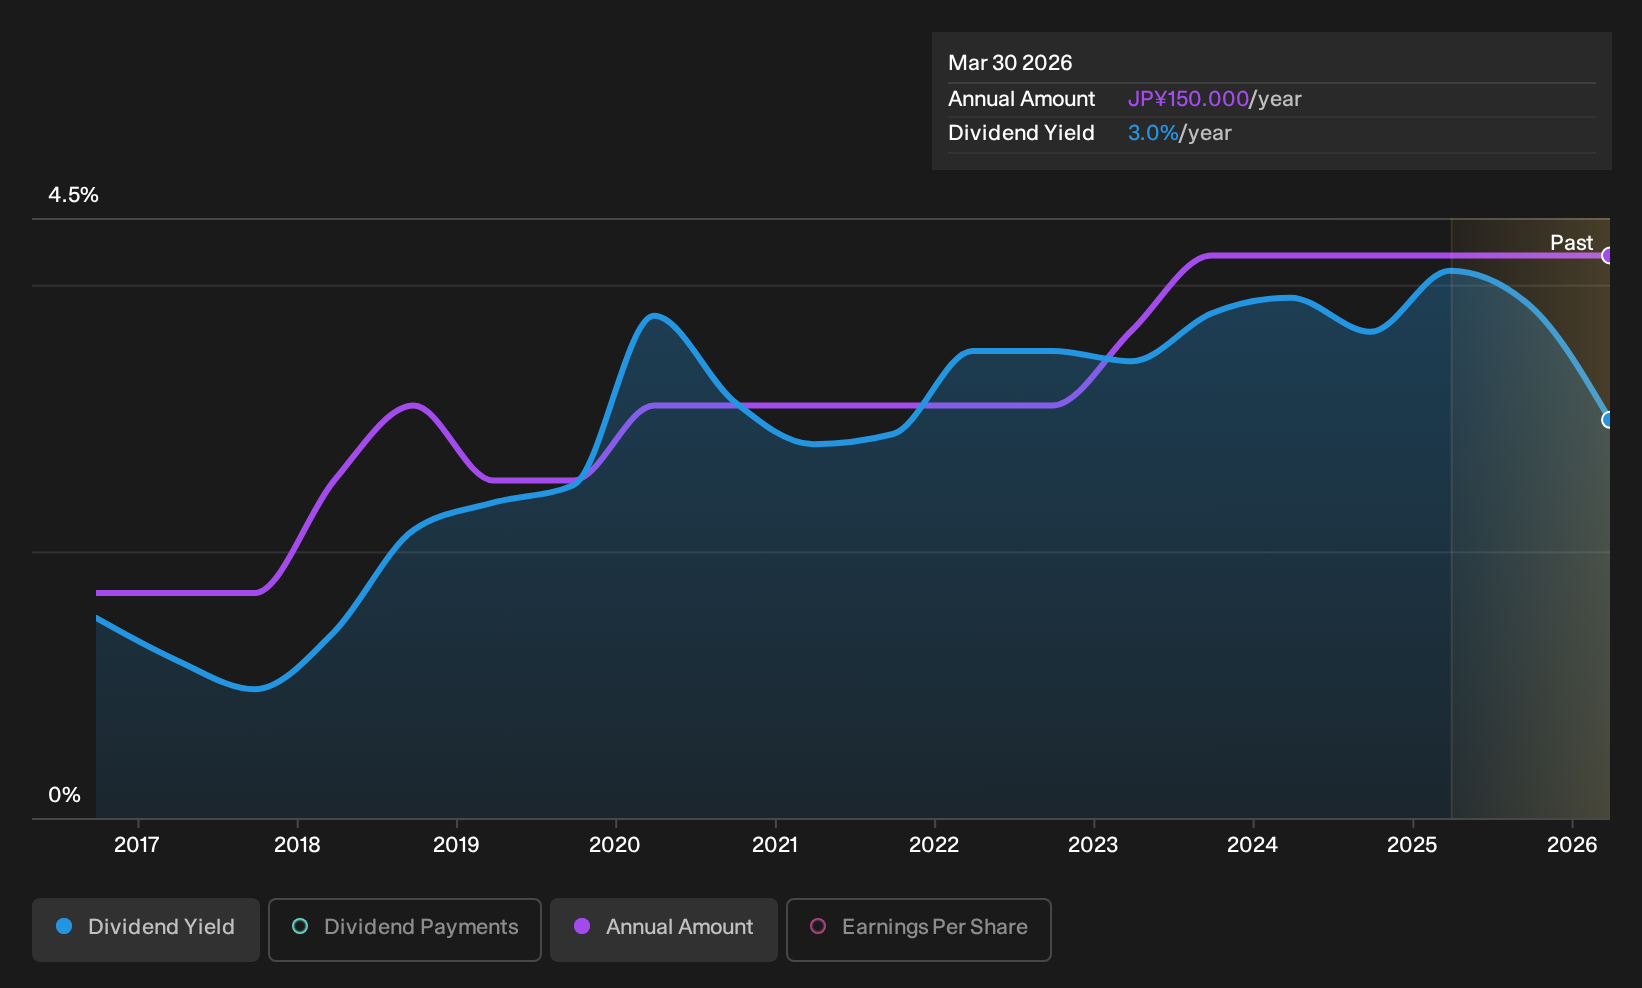Click the 4.5% y-axis label
Screen dimensions: 1642x988
(74, 195)
